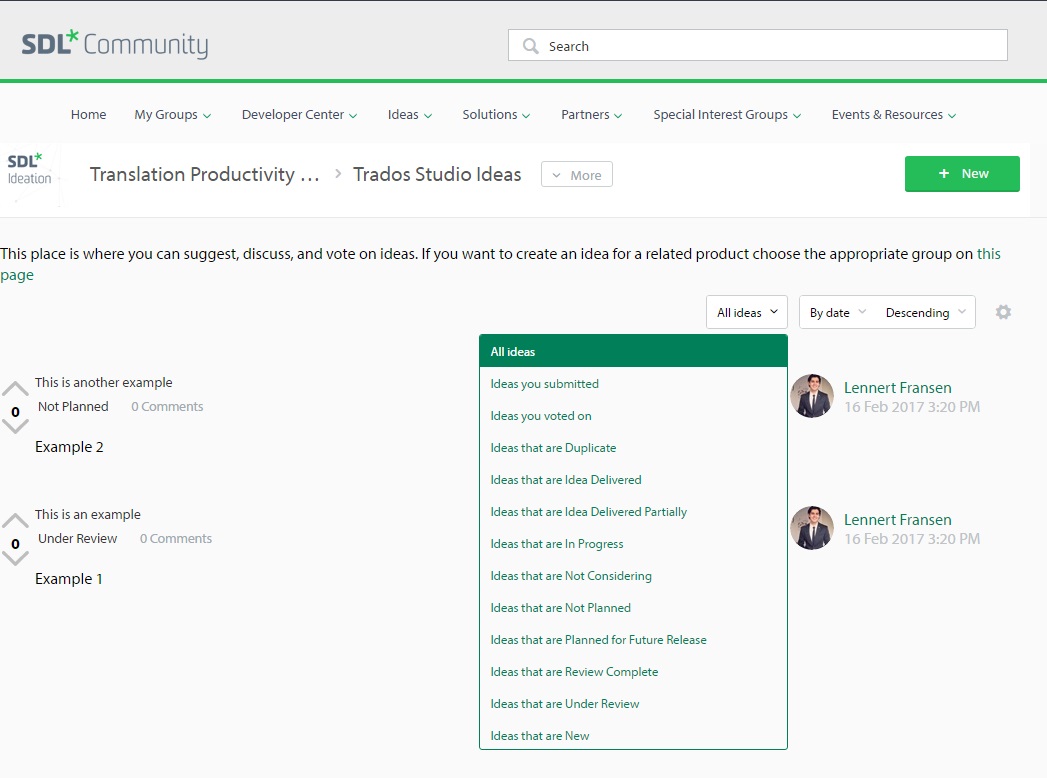Upvote the idea 'This is another example'

(15, 389)
